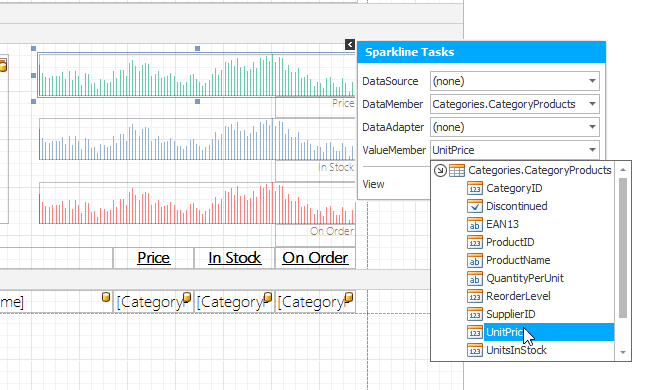This screenshot has height=390, width=650.
Task: Click the data binding icon on the Price cell
Action: pos(187,297)
